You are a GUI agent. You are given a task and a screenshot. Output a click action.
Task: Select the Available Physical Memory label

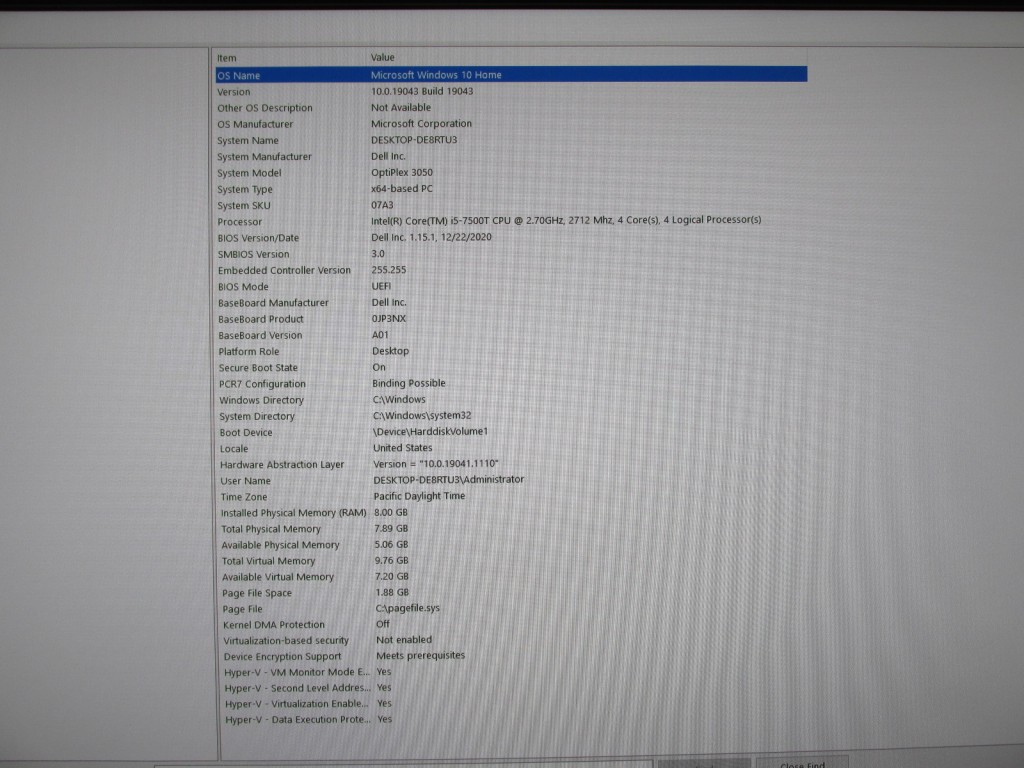pos(280,545)
